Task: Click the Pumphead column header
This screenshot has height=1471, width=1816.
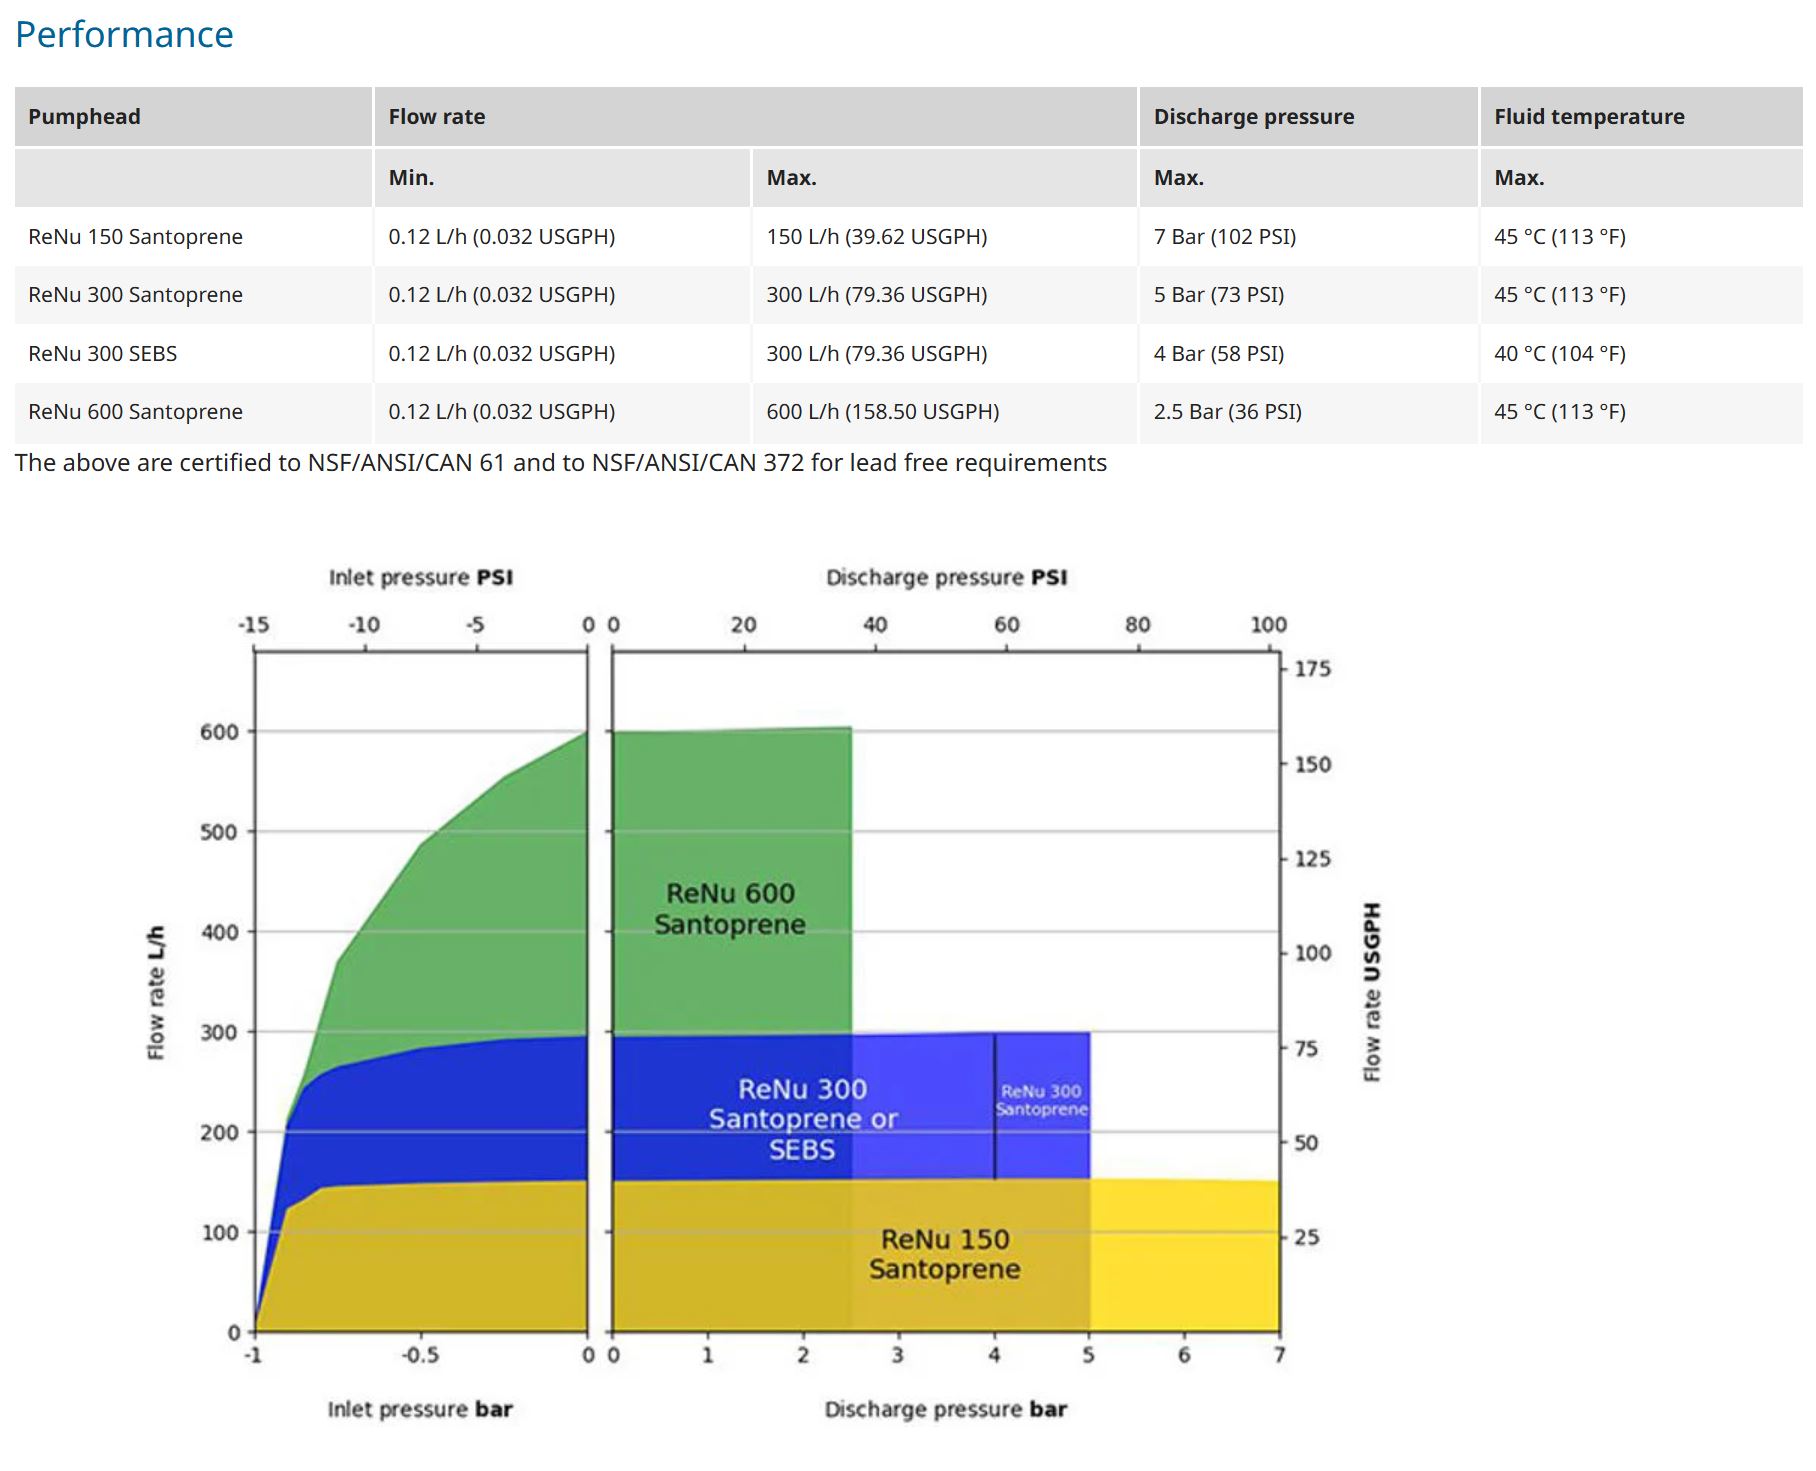Action: pos(84,117)
